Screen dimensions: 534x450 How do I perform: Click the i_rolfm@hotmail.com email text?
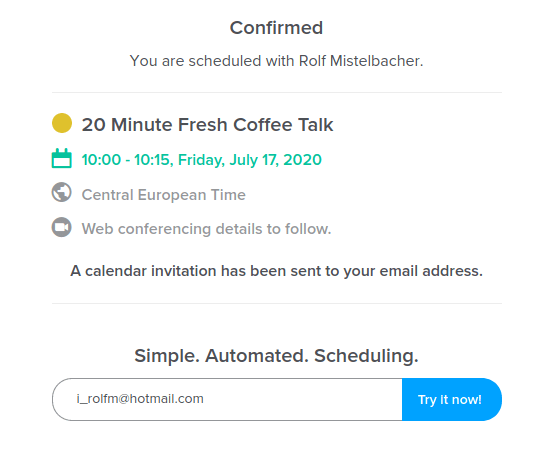coord(140,399)
